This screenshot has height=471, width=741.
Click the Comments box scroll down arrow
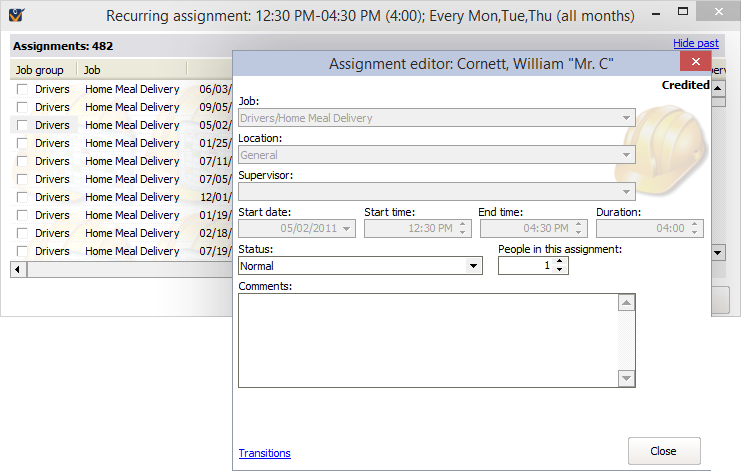pyautogui.click(x=626, y=377)
